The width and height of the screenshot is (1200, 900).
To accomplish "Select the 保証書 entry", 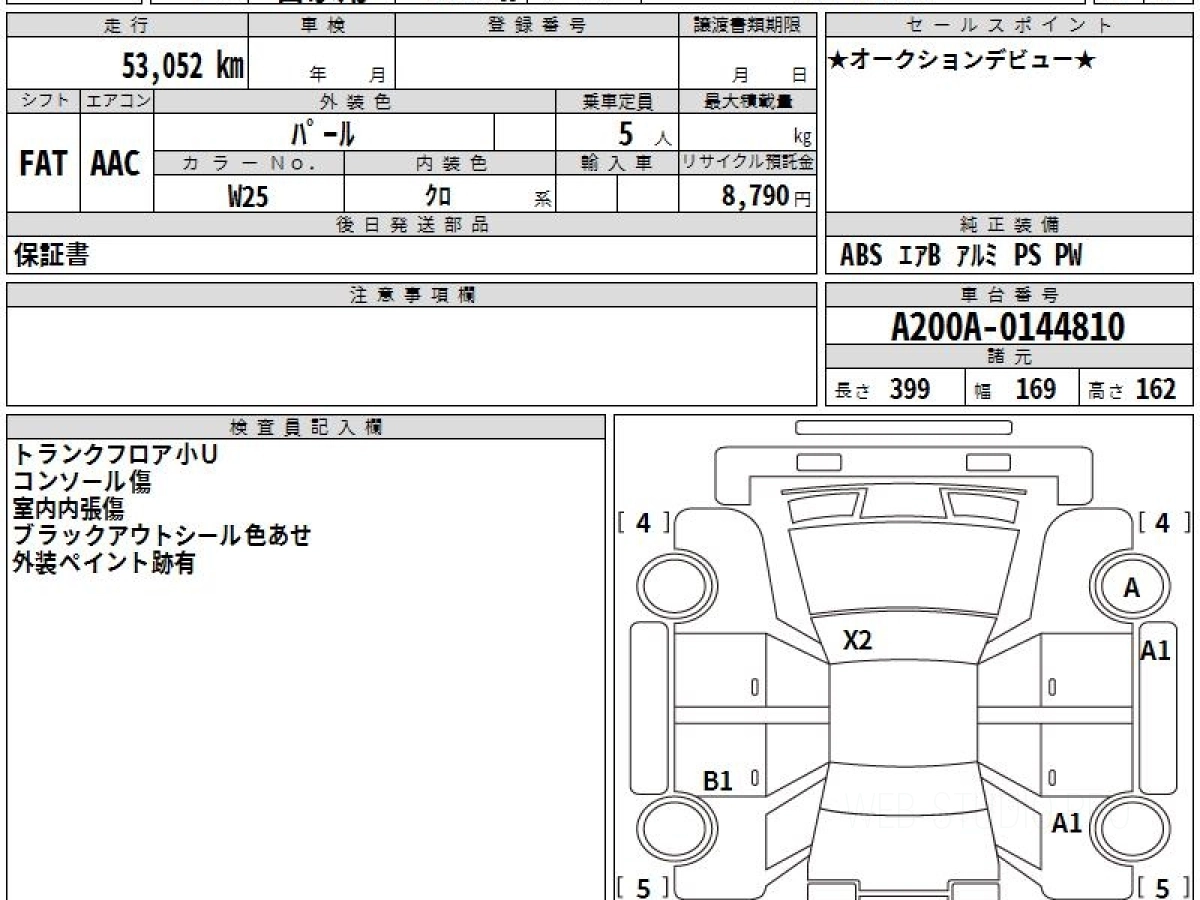I will pyautogui.click(x=51, y=255).
